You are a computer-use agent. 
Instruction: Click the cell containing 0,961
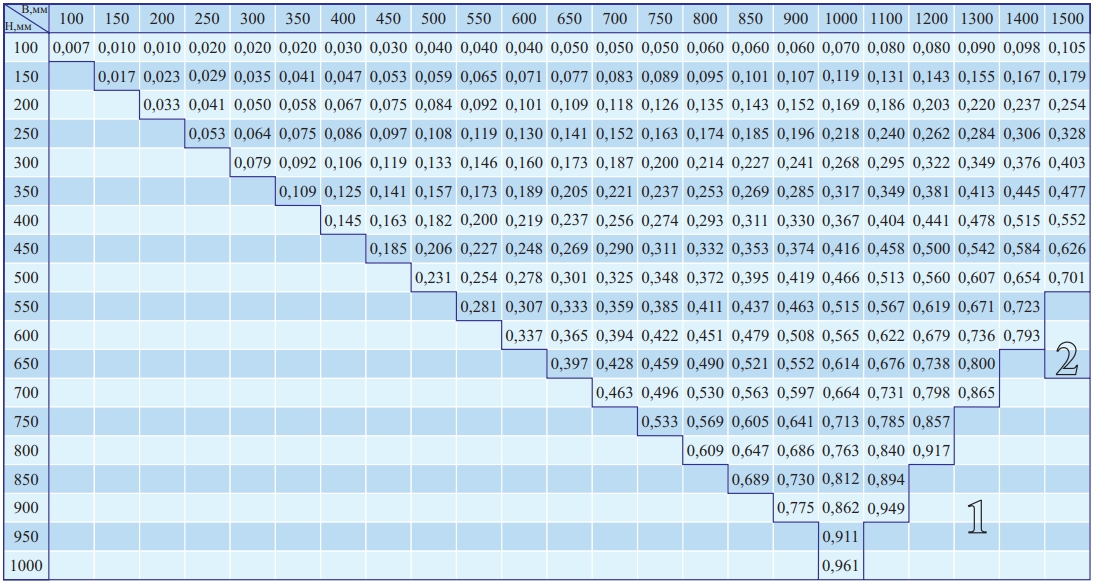(840, 566)
